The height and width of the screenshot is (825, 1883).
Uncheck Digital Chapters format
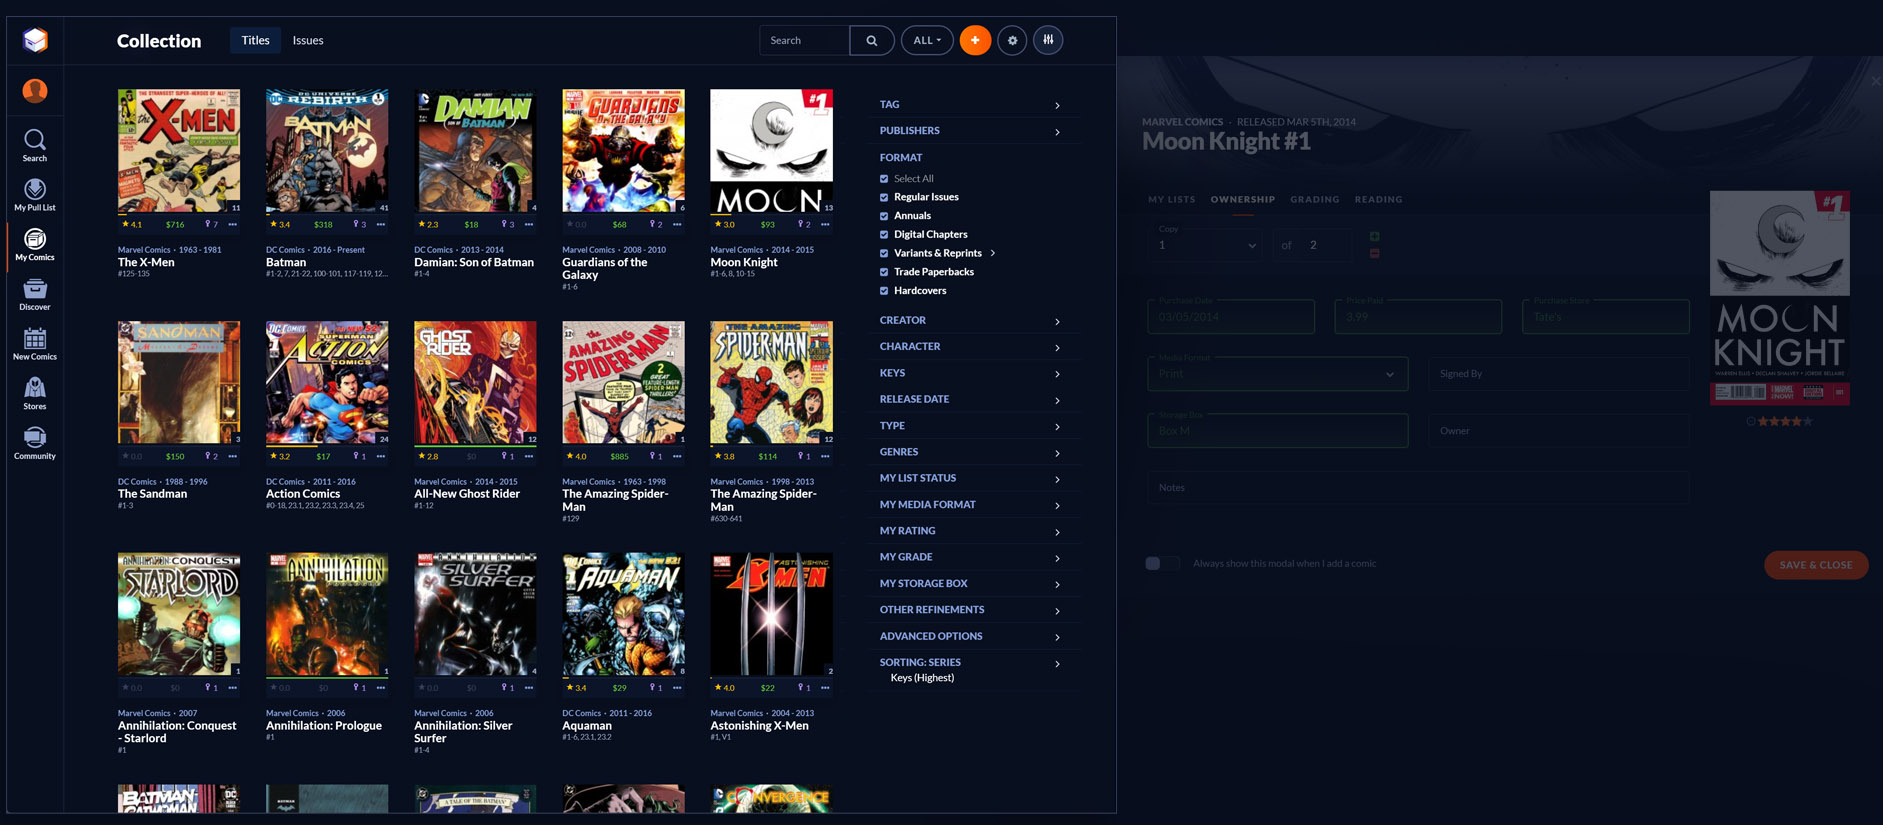[x=884, y=235]
